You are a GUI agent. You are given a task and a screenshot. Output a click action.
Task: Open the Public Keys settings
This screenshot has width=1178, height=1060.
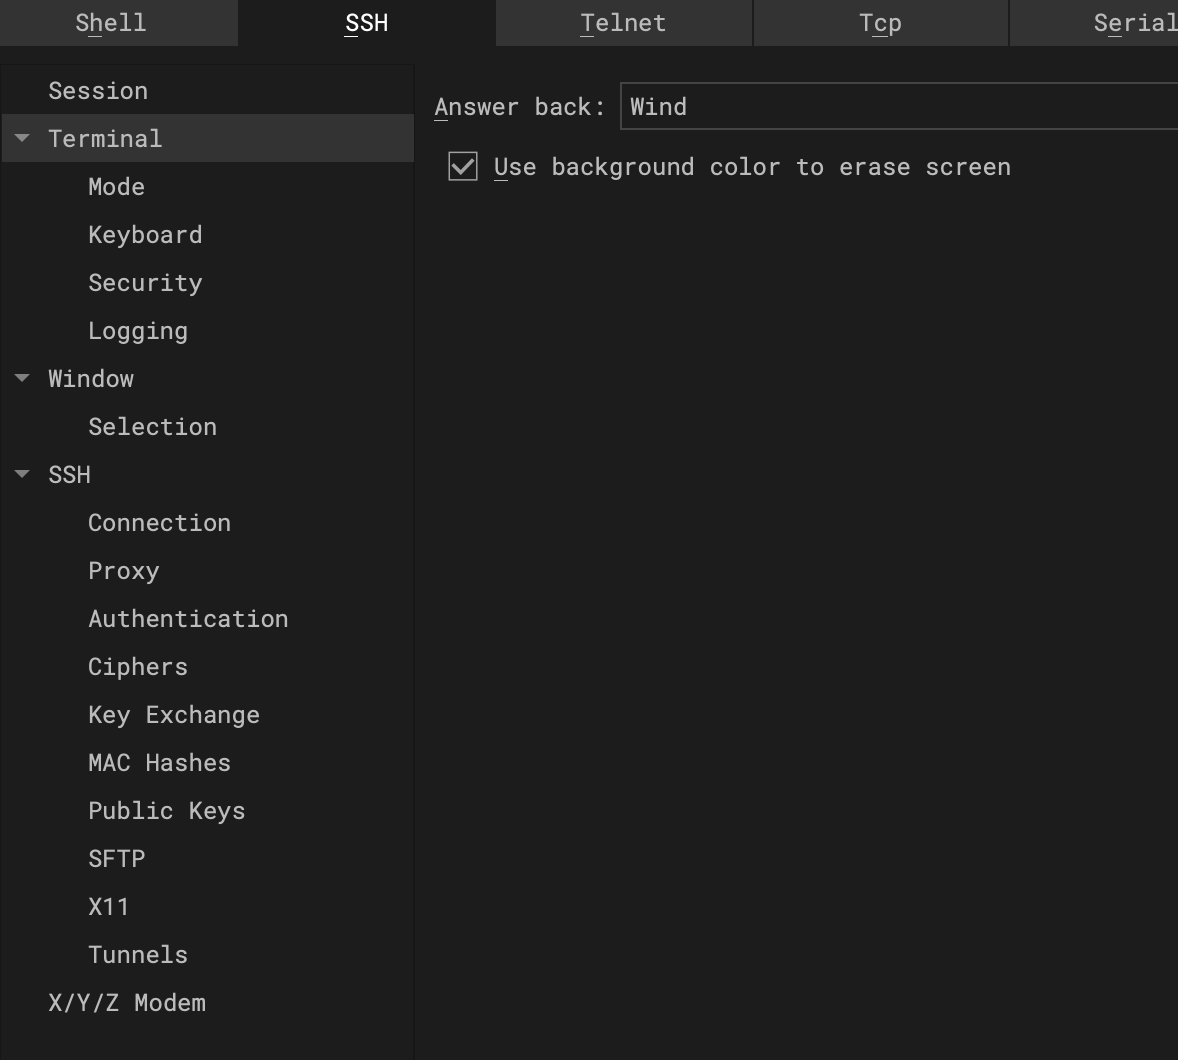pos(166,810)
